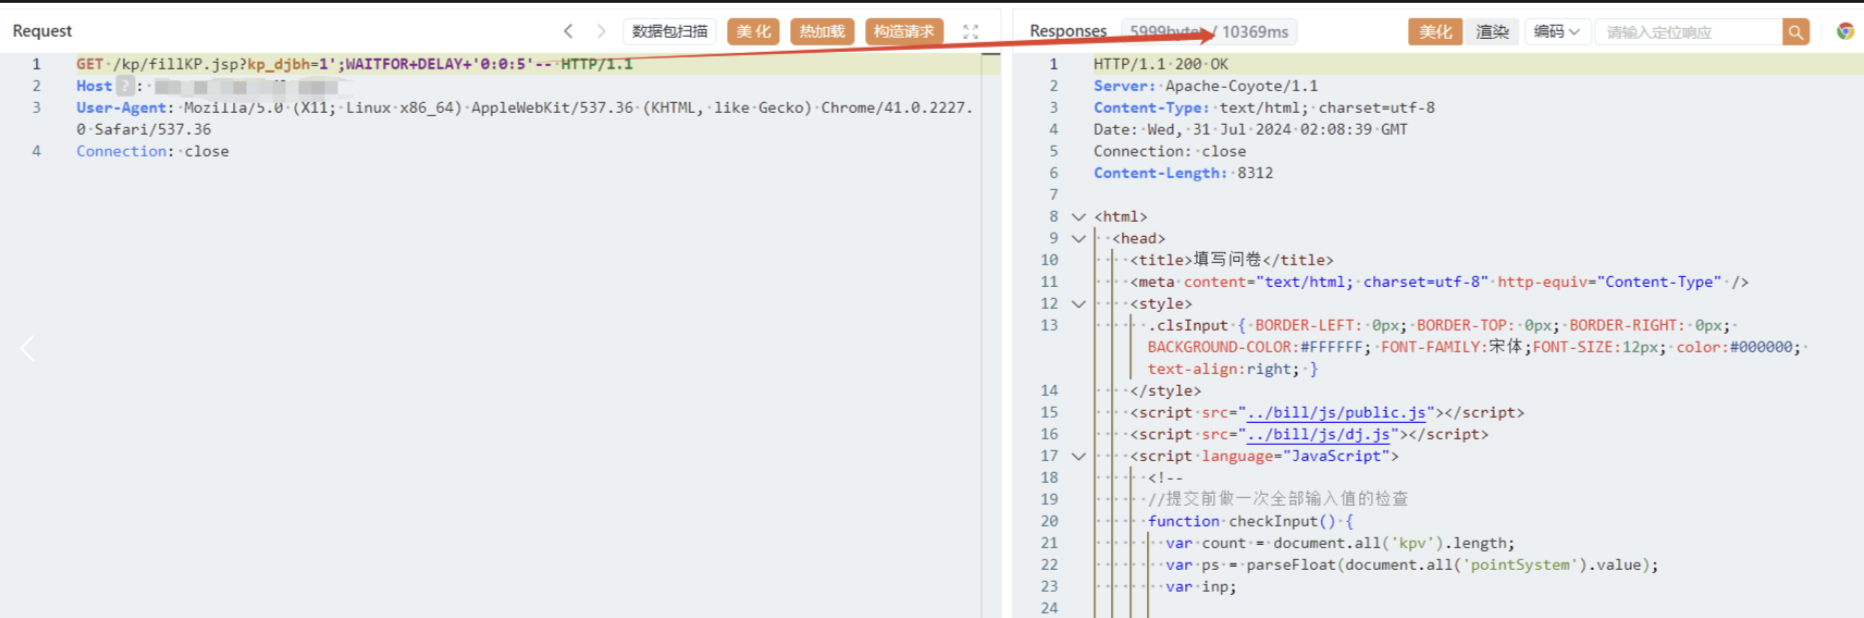Click the </style> closing tag on line 14
Screen dimensions: 1864x618
[1165, 391]
